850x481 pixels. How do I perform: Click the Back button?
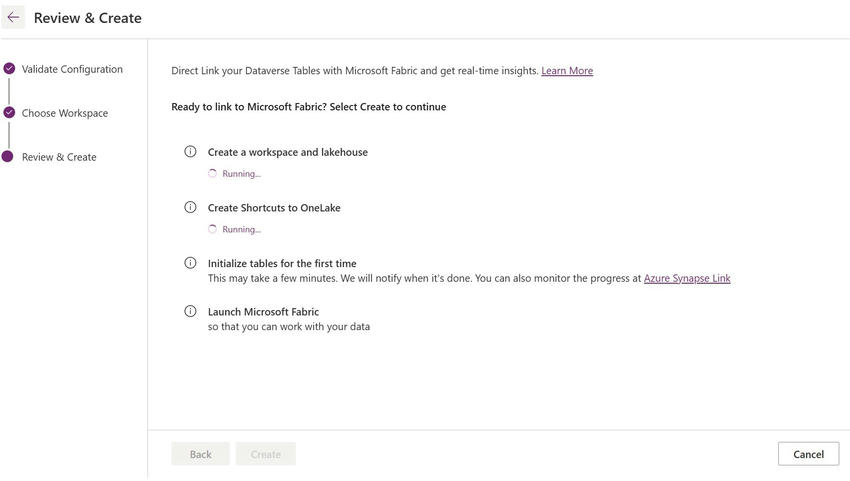200,454
